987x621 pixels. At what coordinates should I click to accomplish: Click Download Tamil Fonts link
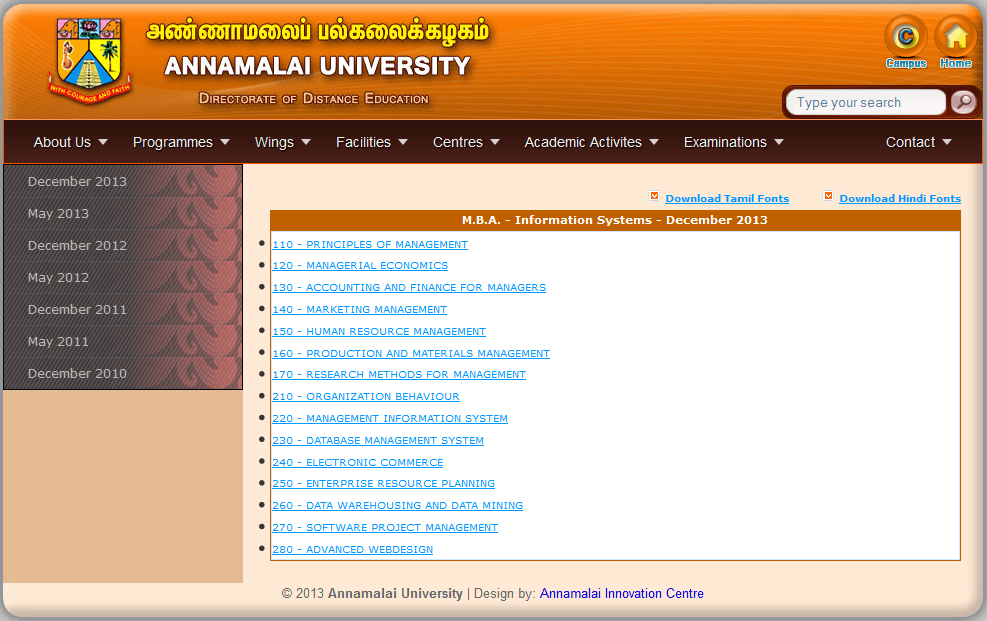click(727, 198)
